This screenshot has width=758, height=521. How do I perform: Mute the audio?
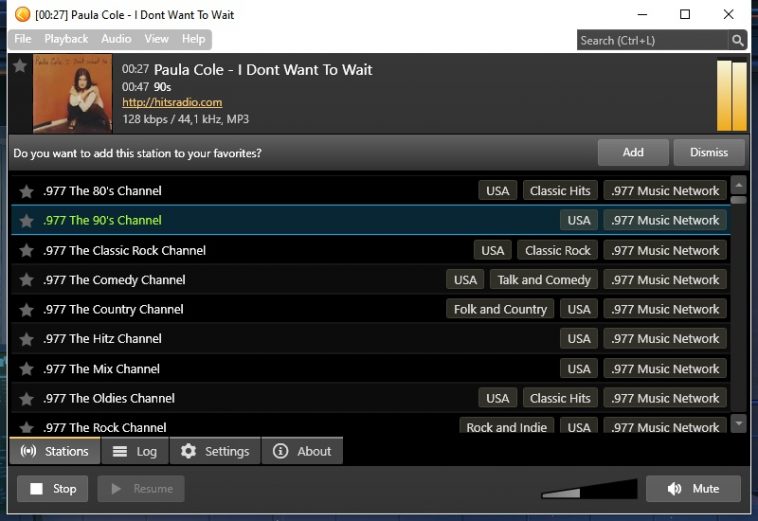click(693, 489)
